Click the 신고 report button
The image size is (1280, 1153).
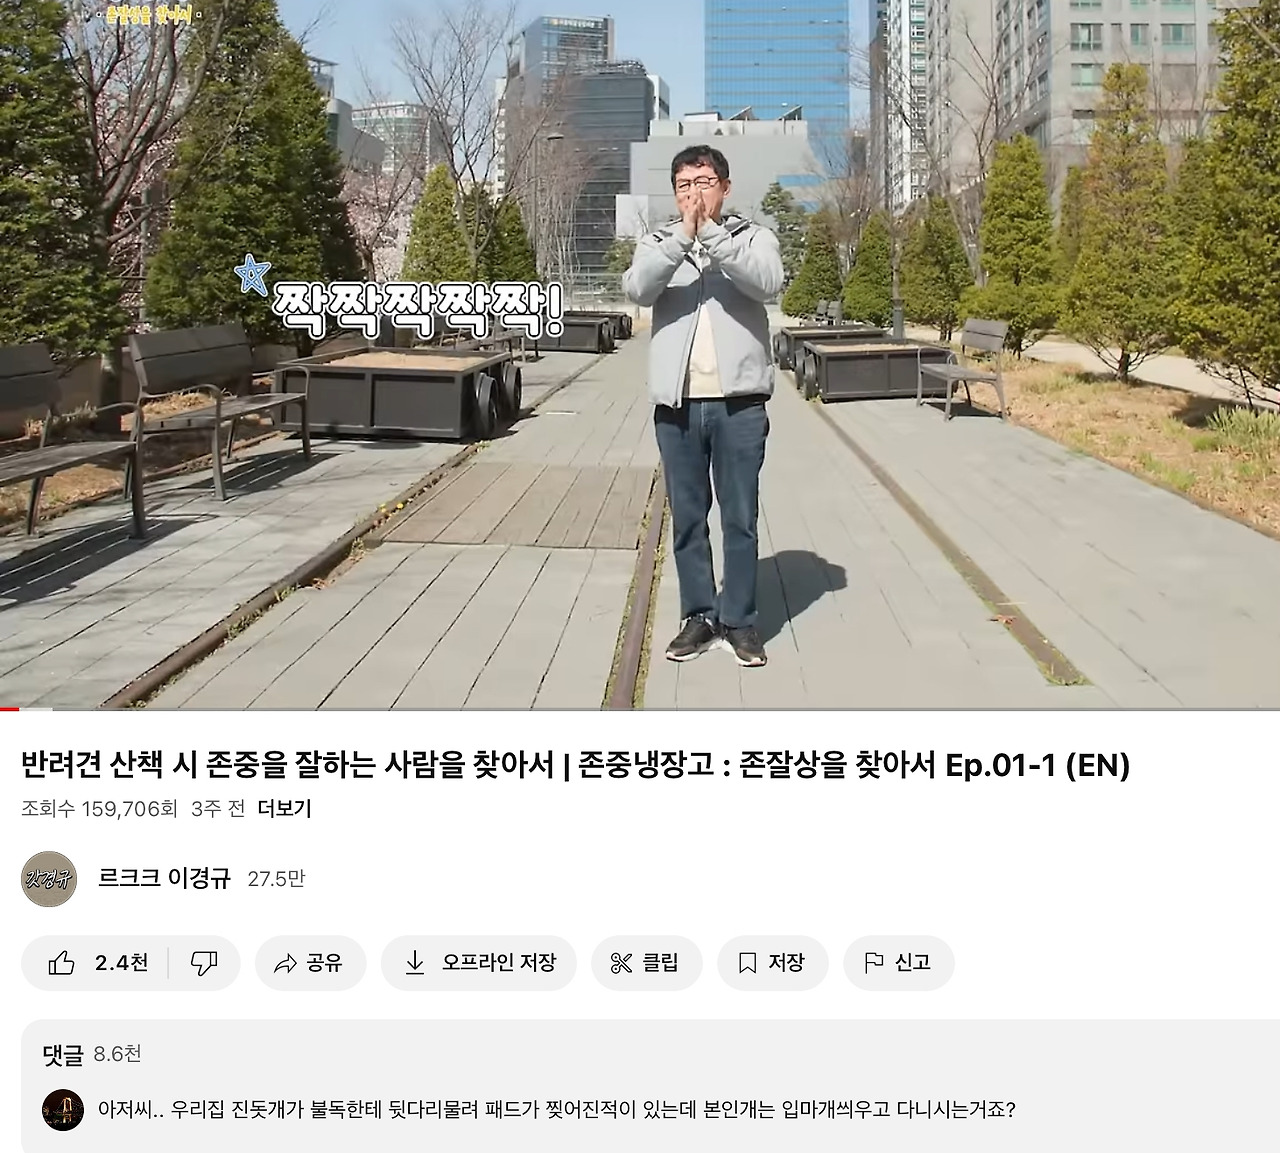[899, 963]
